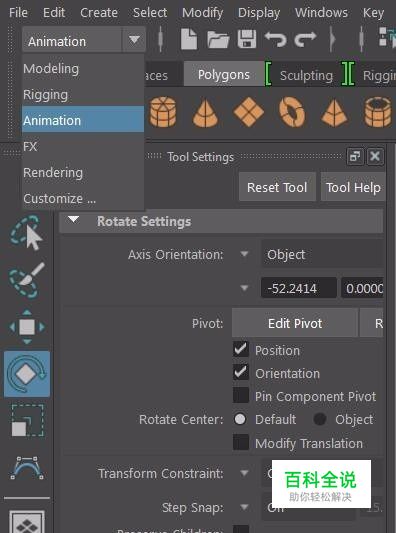This screenshot has width=396, height=533.
Task: Choose Rendering from menu set list
Action: 53,173
